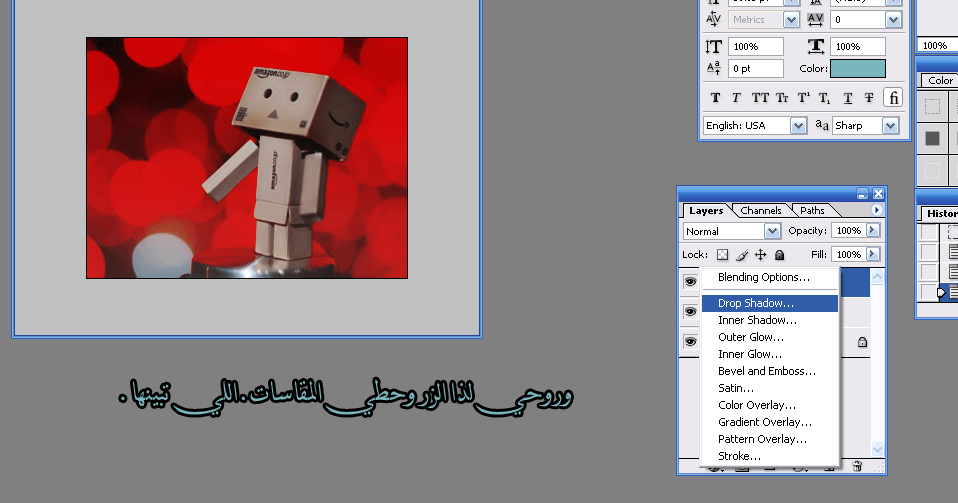Image resolution: width=958 pixels, height=503 pixels.
Task: Click the lock position move icon
Action: click(760, 255)
